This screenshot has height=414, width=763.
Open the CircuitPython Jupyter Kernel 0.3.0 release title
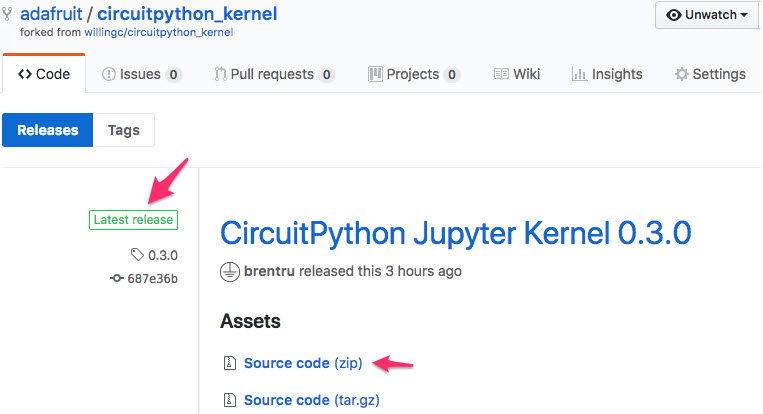(455, 232)
